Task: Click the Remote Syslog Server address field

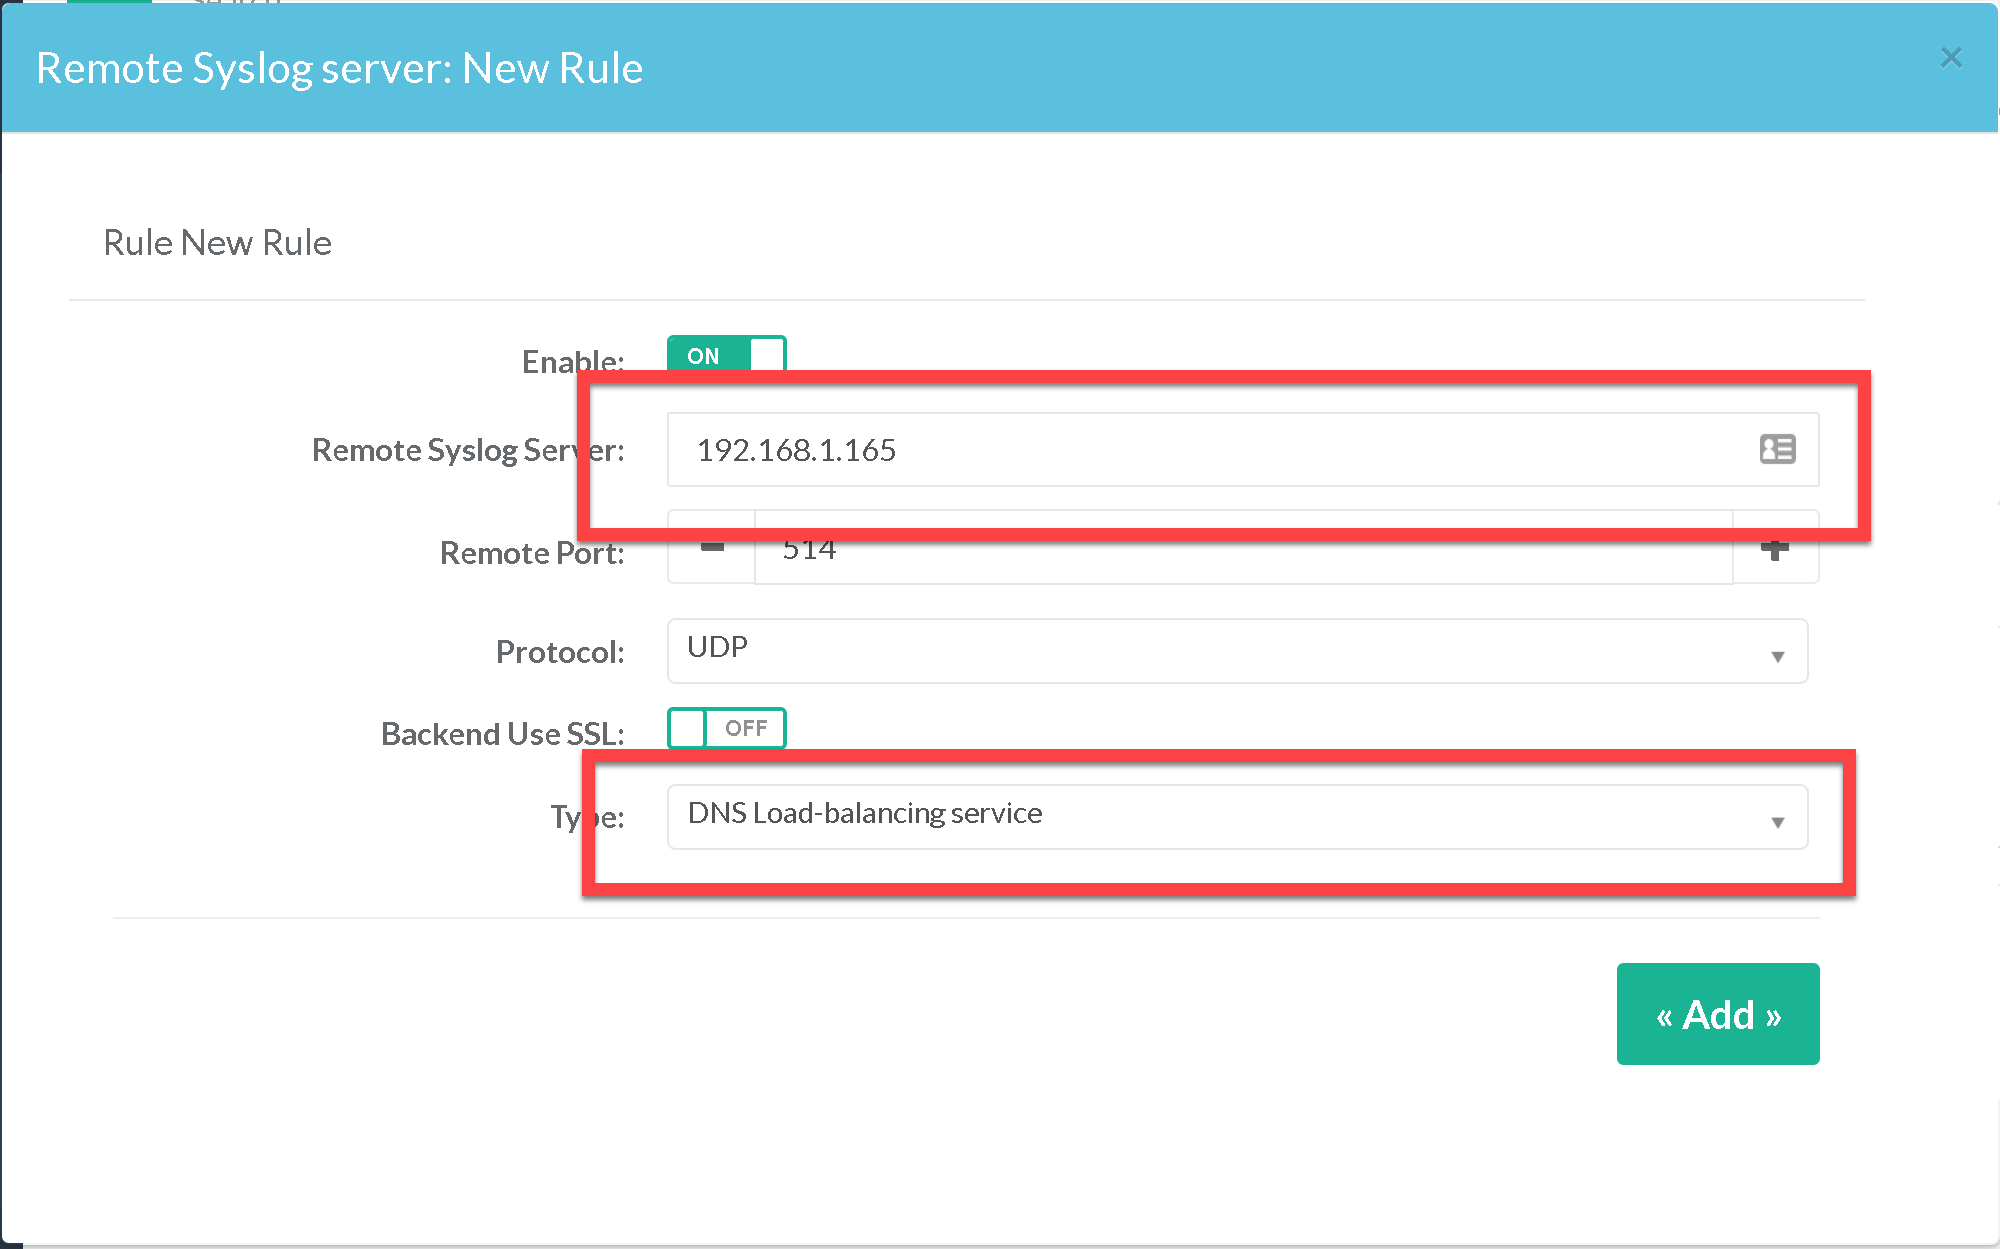Action: (x=1200, y=450)
